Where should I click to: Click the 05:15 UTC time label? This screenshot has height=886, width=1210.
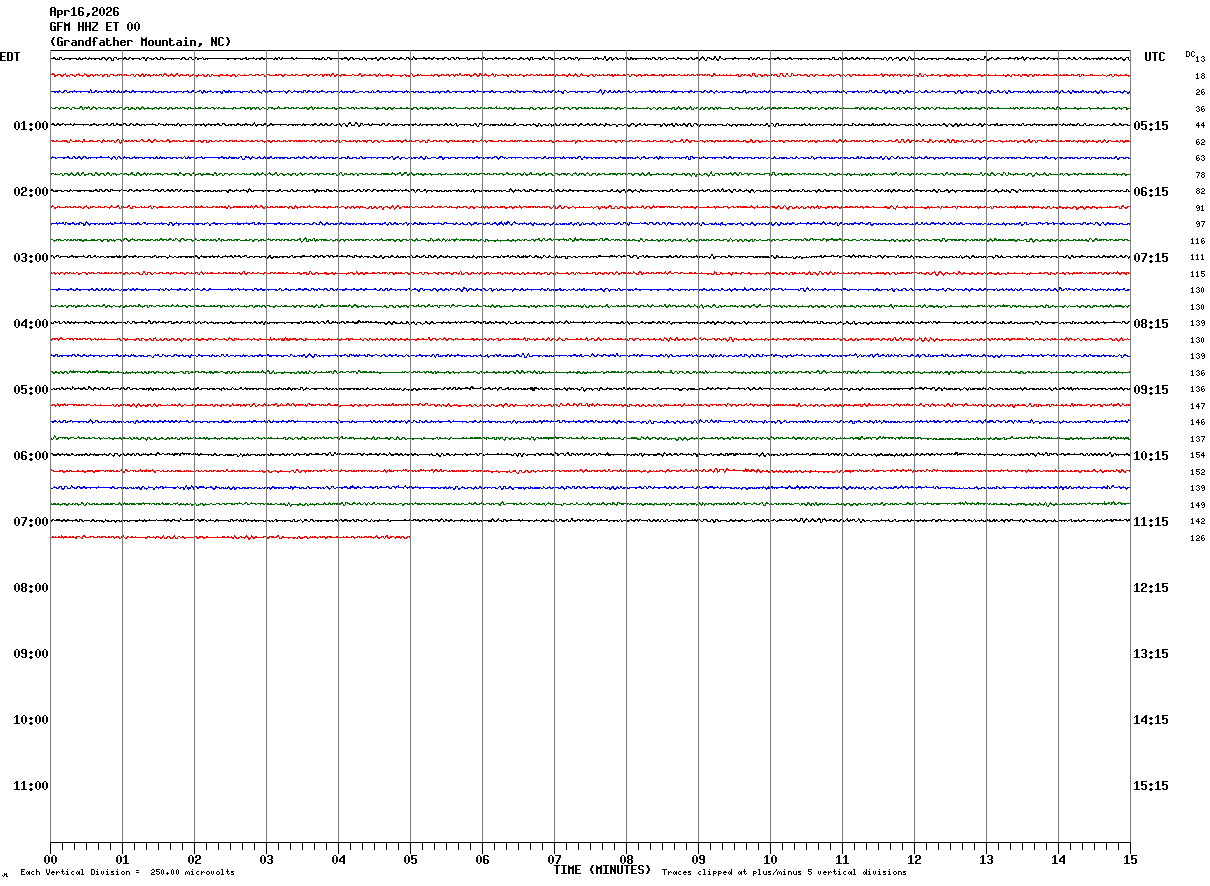click(1150, 126)
